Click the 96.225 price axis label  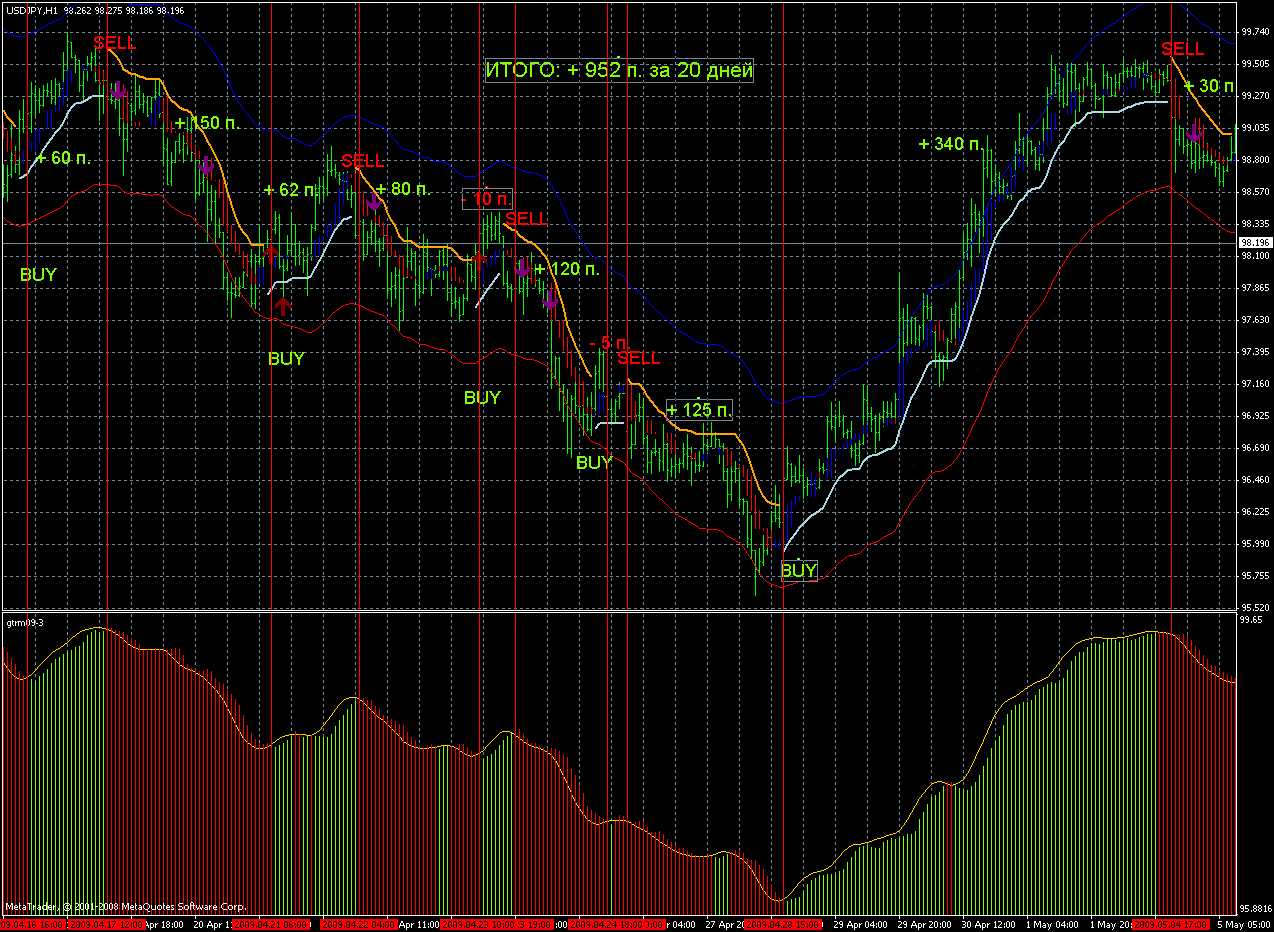1253,512
